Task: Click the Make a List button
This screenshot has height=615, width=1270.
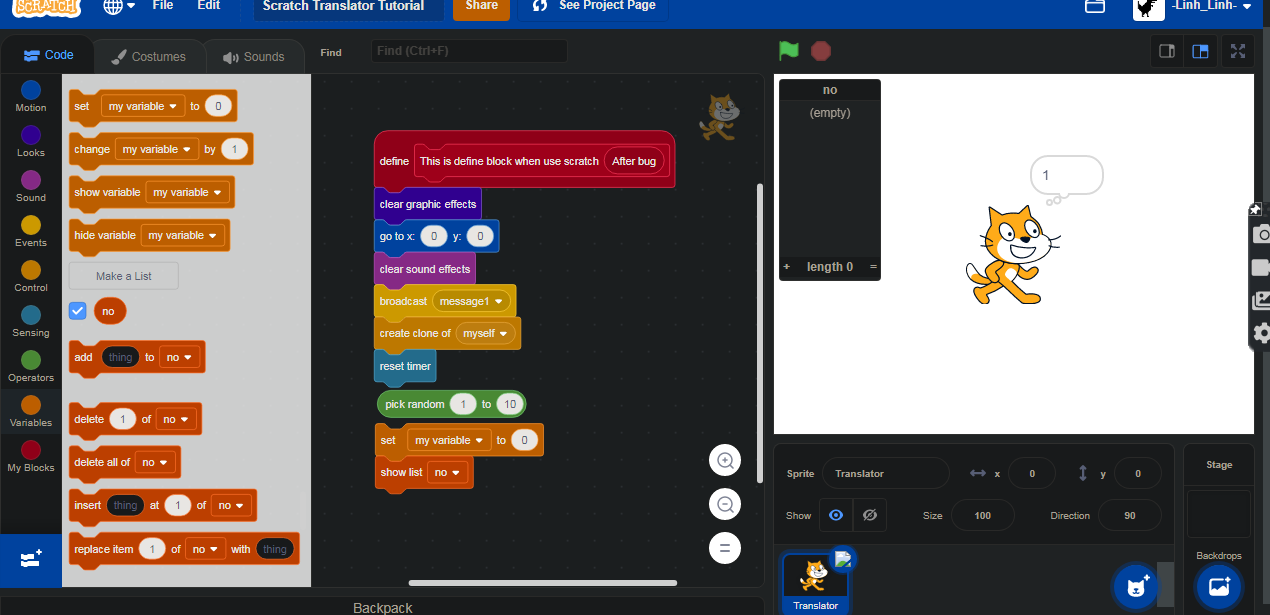Action: pos(122,275)
